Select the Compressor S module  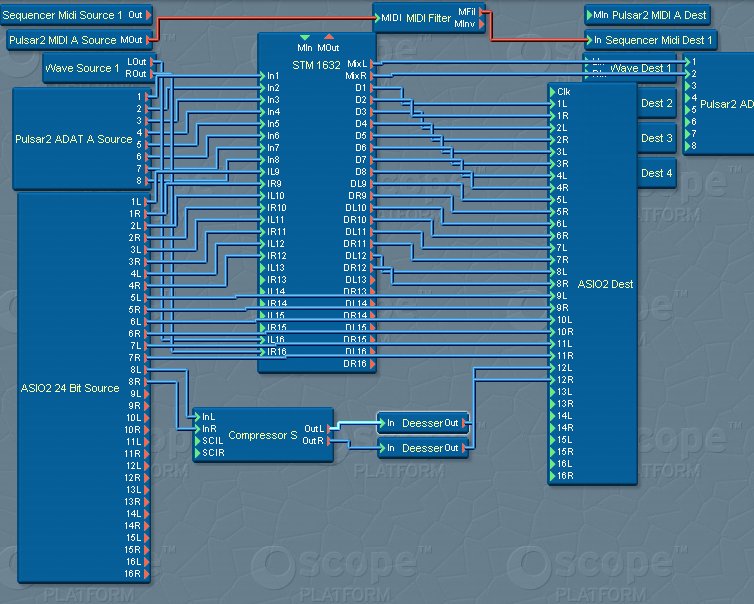(x=263, y=435)
